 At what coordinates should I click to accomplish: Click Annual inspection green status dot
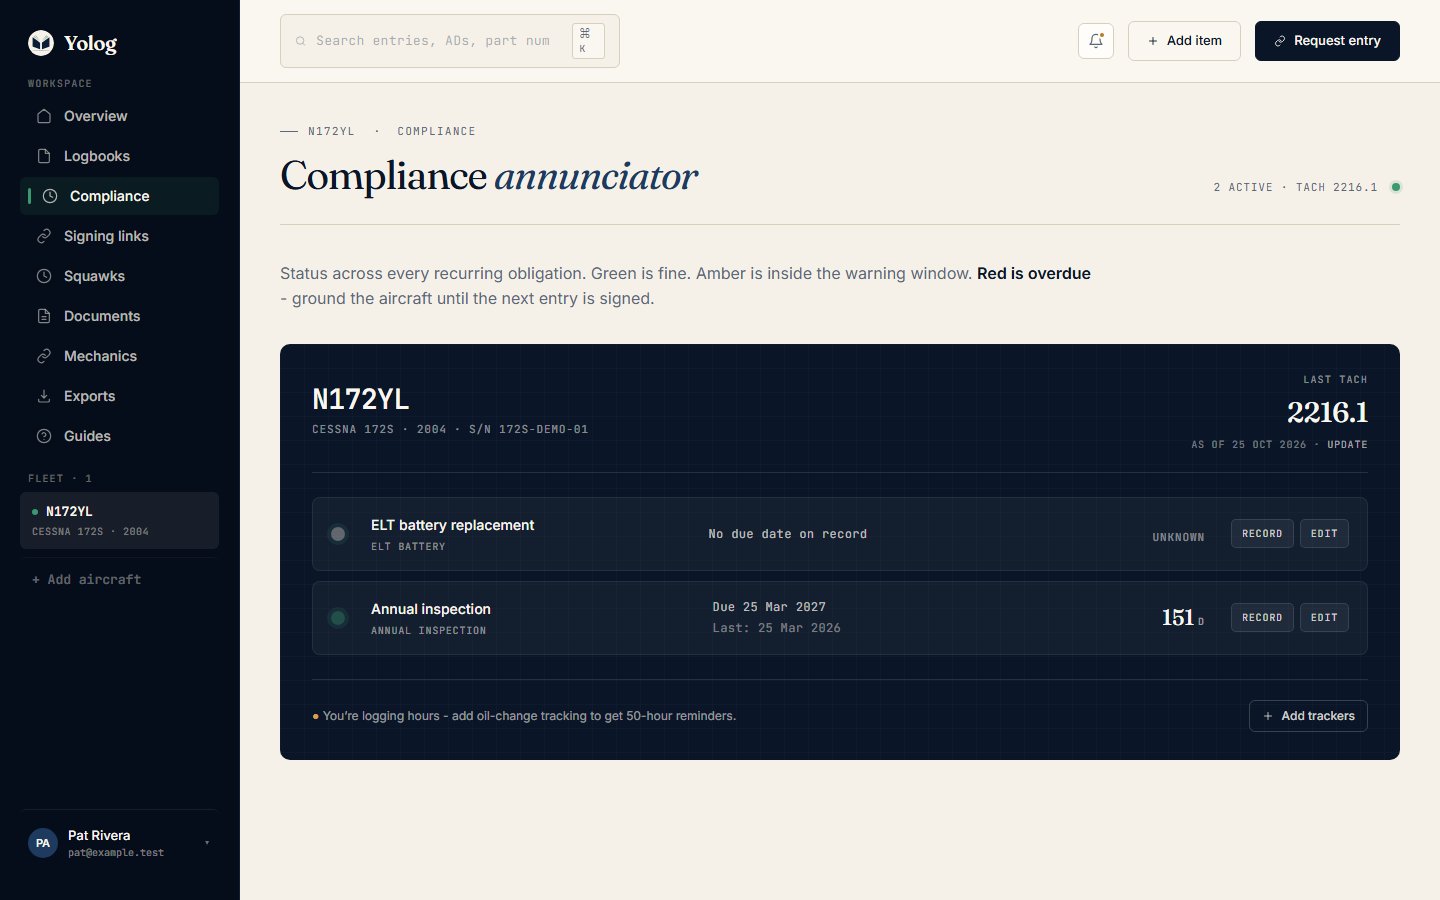(338, 618)
